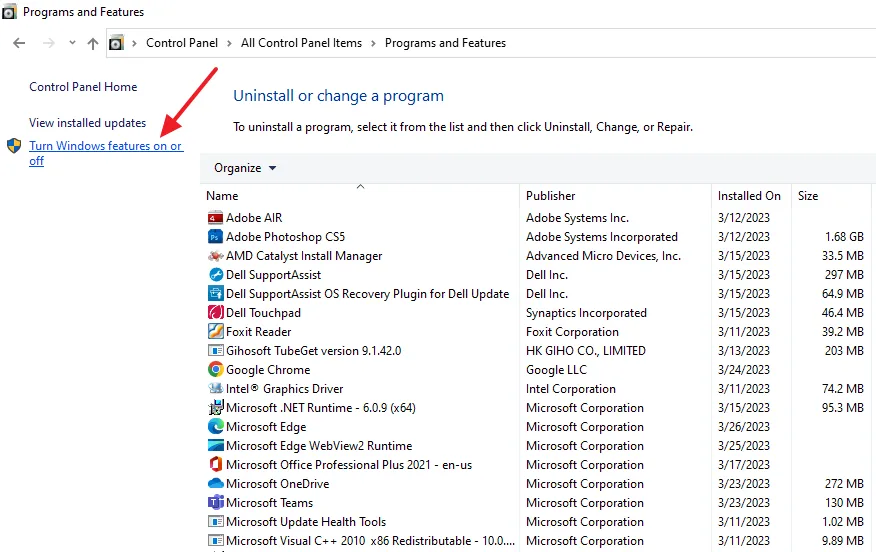Viewport: 876px width, 552px height.
Task: Click the 1.68 GB size value
Action: pos(844,237)
